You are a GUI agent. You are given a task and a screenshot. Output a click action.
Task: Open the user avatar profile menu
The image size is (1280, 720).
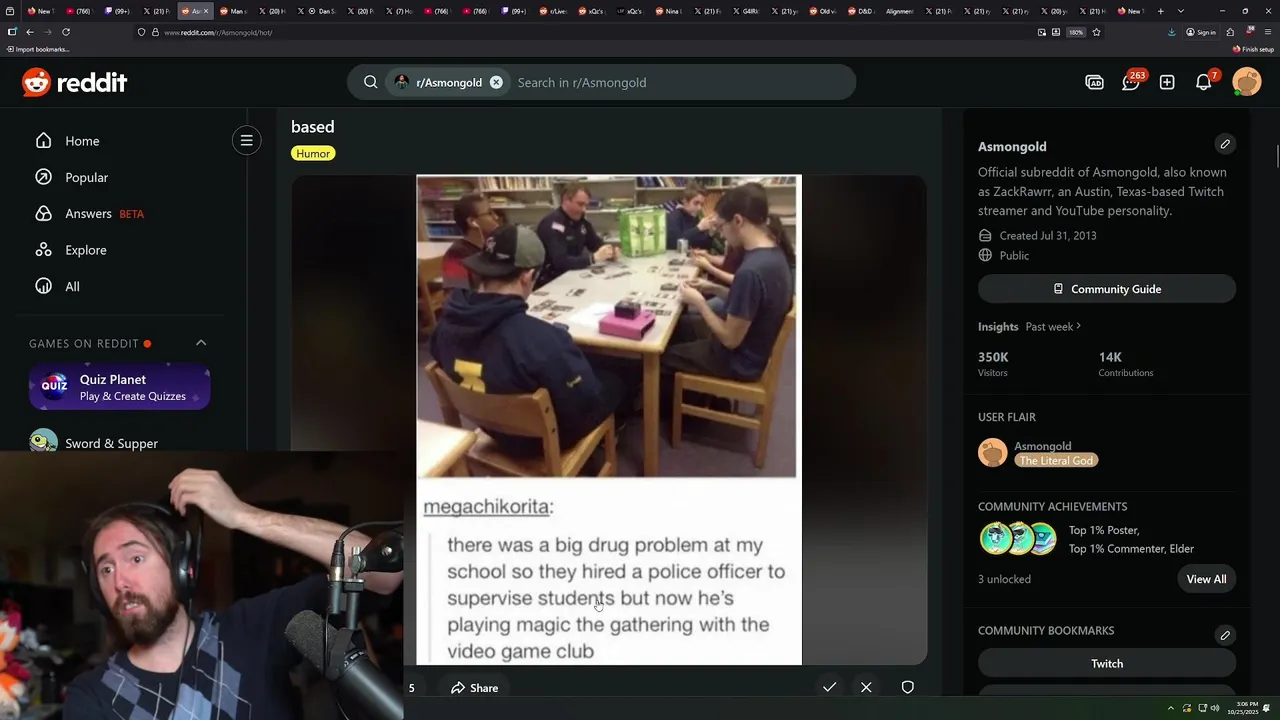[x=1247, y=82]
